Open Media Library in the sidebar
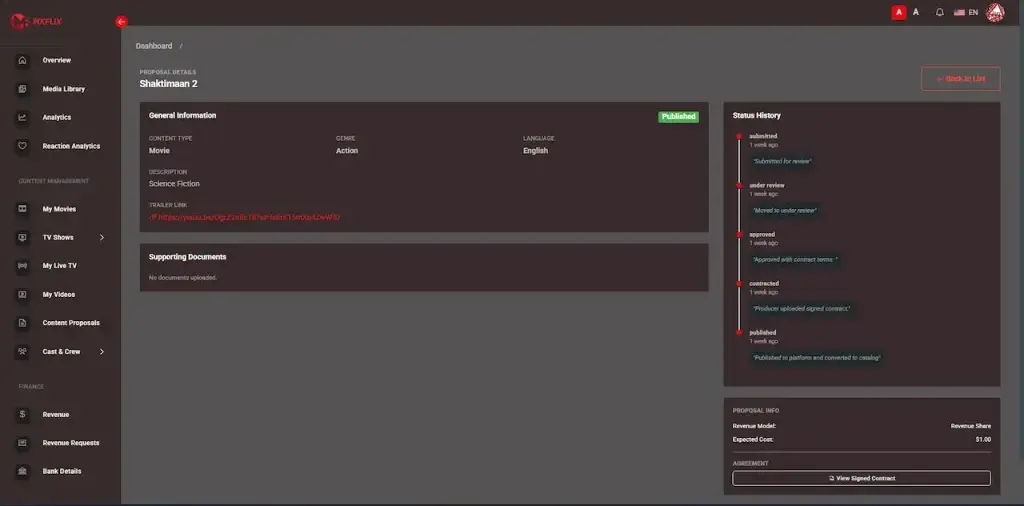1024x506 pixels. pos(64,89)
